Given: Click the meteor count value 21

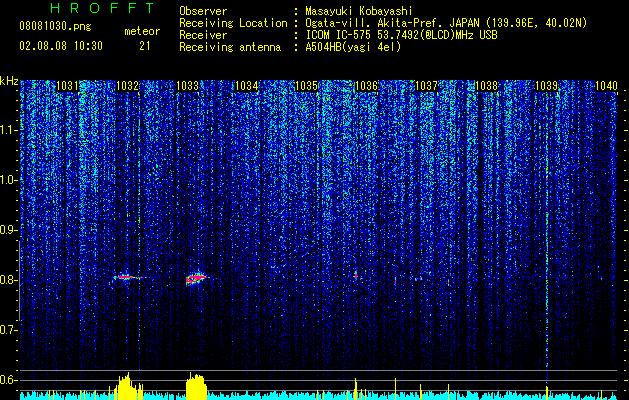Looking at the screenshot, I should (x=144, y=46).
